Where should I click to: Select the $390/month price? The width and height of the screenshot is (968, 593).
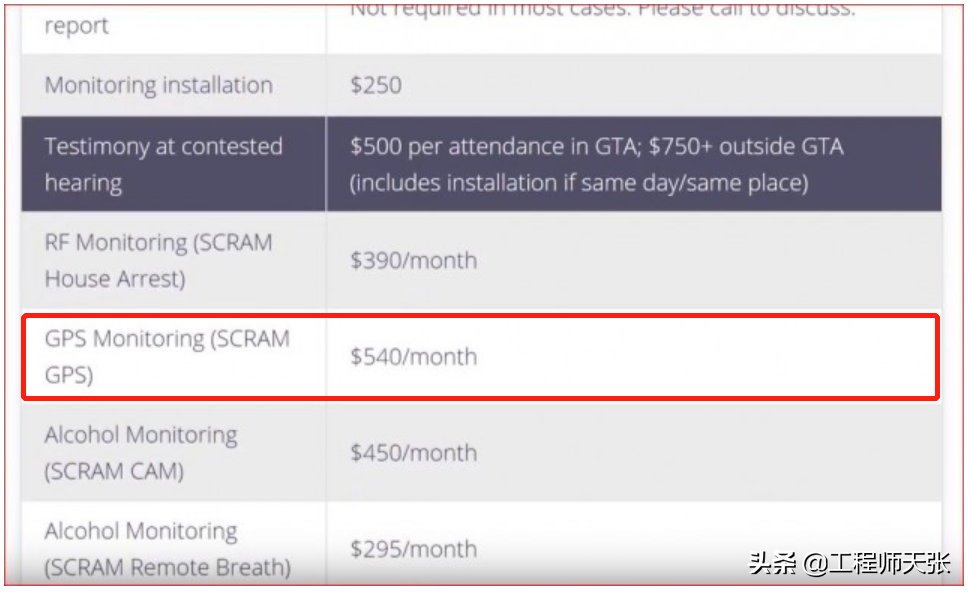point(413,261)
